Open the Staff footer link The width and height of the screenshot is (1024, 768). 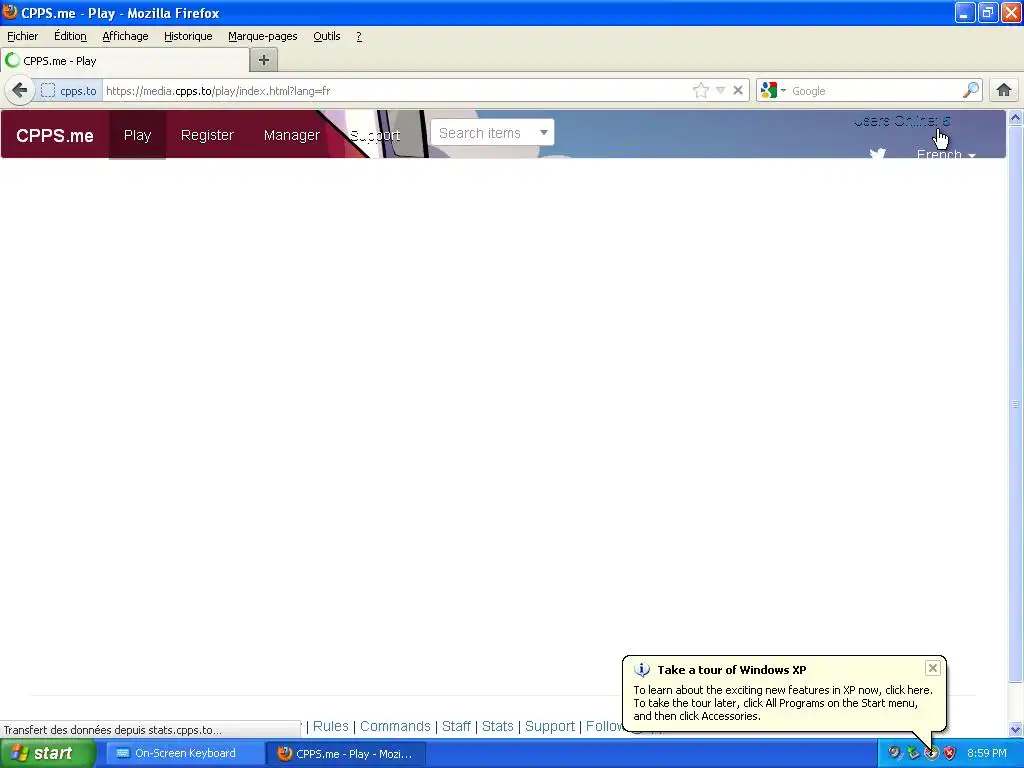[x=456, y=726]
